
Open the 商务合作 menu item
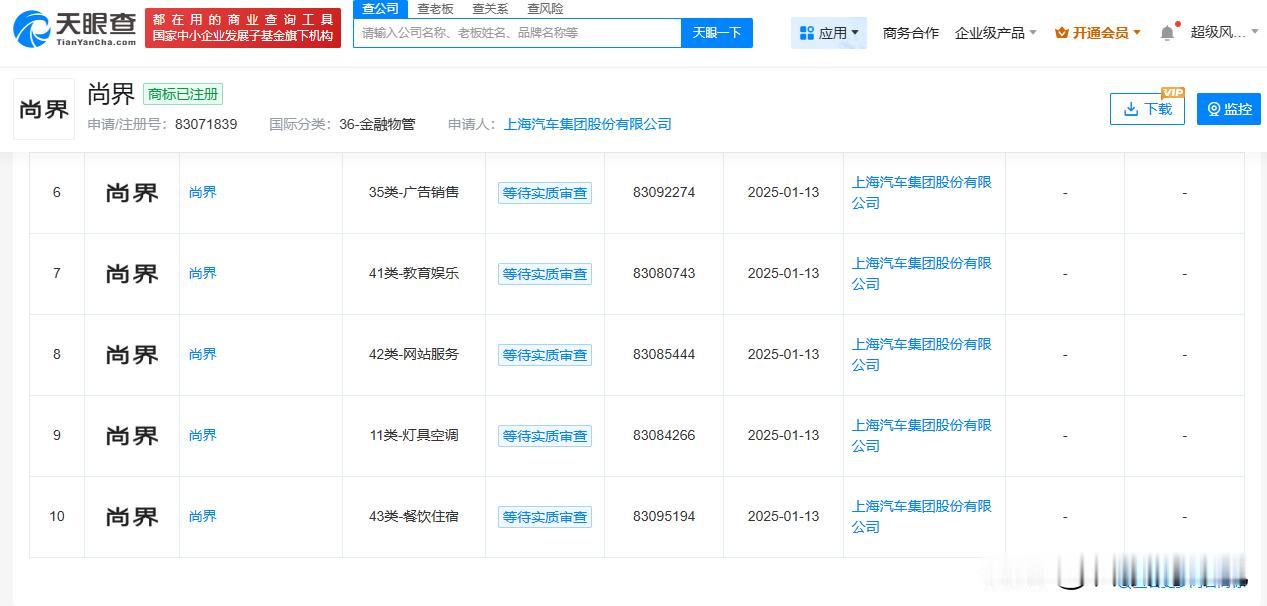point(911,33)
